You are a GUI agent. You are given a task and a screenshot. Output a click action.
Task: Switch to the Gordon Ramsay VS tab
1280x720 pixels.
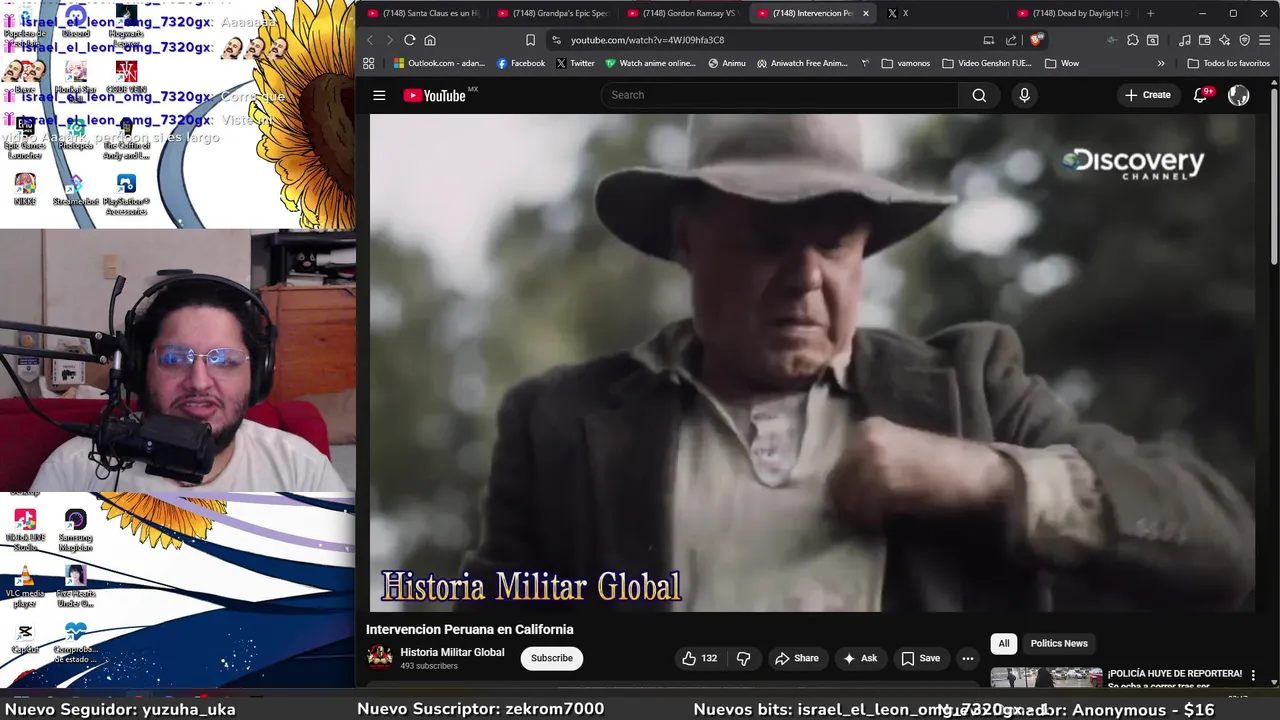pyautogui.click(x=683, y=13)
